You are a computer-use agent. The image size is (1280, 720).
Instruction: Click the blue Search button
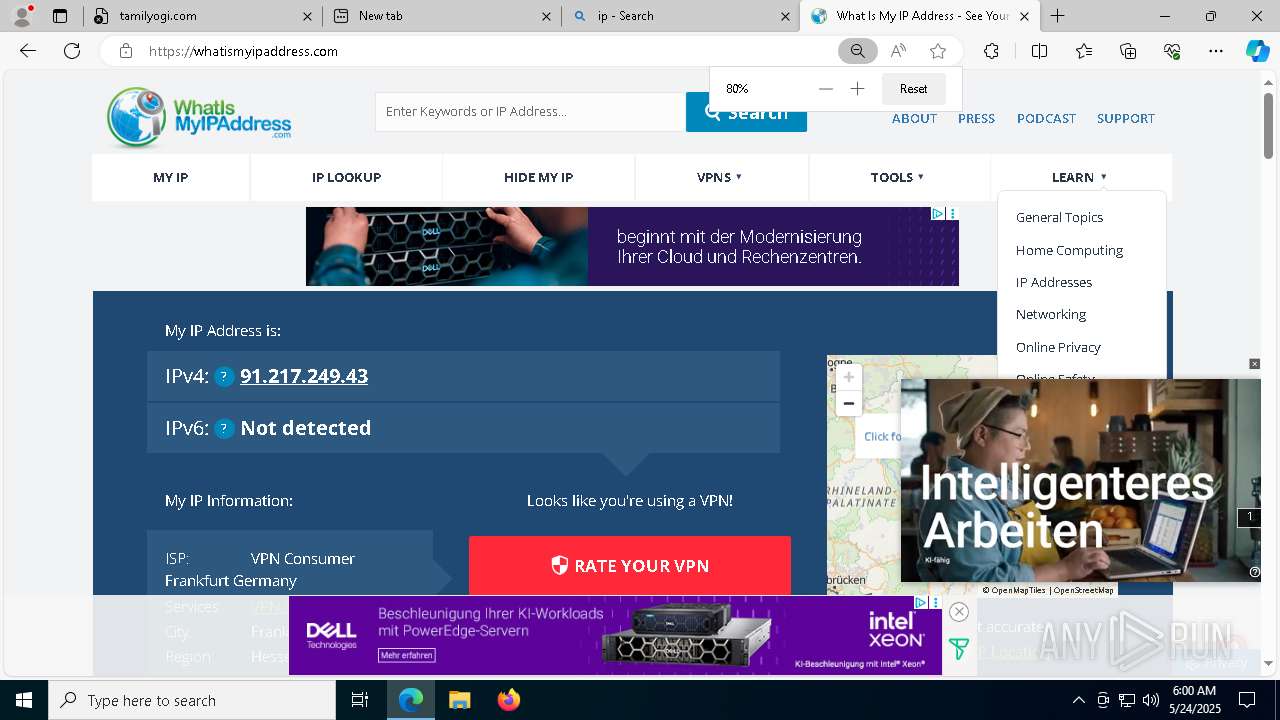746,113
